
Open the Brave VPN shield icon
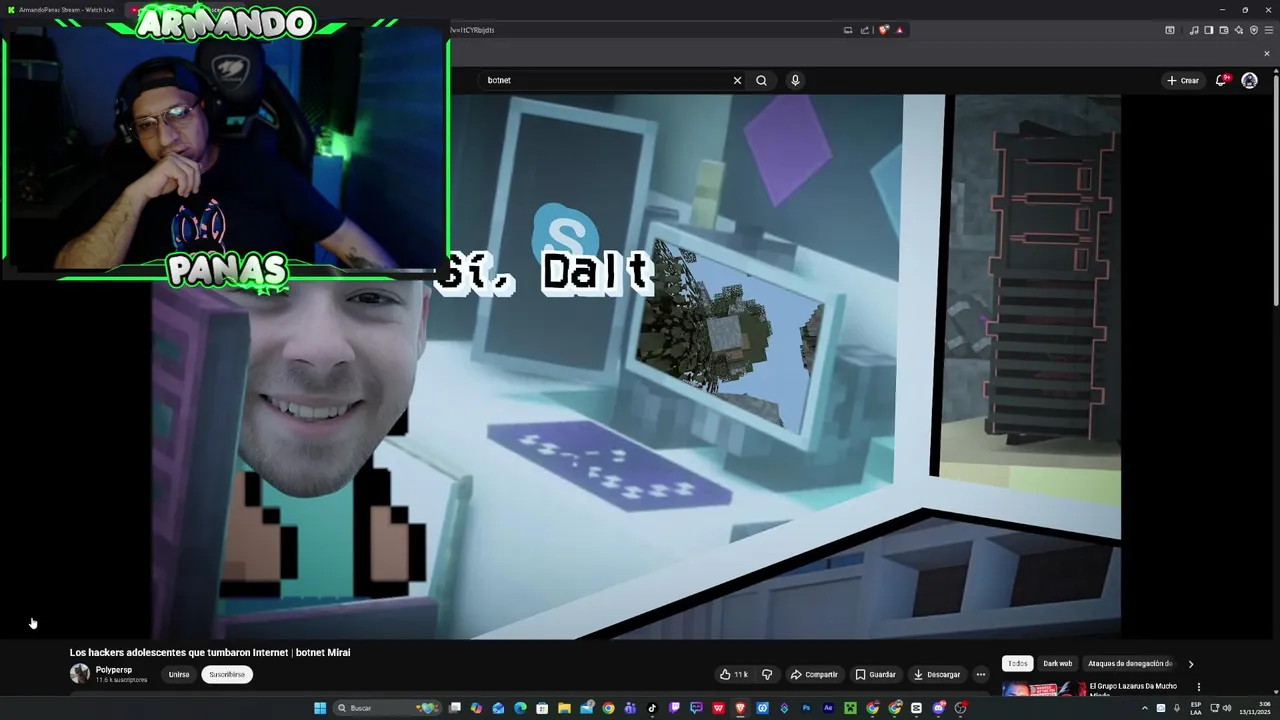[x=1253, y=30]
